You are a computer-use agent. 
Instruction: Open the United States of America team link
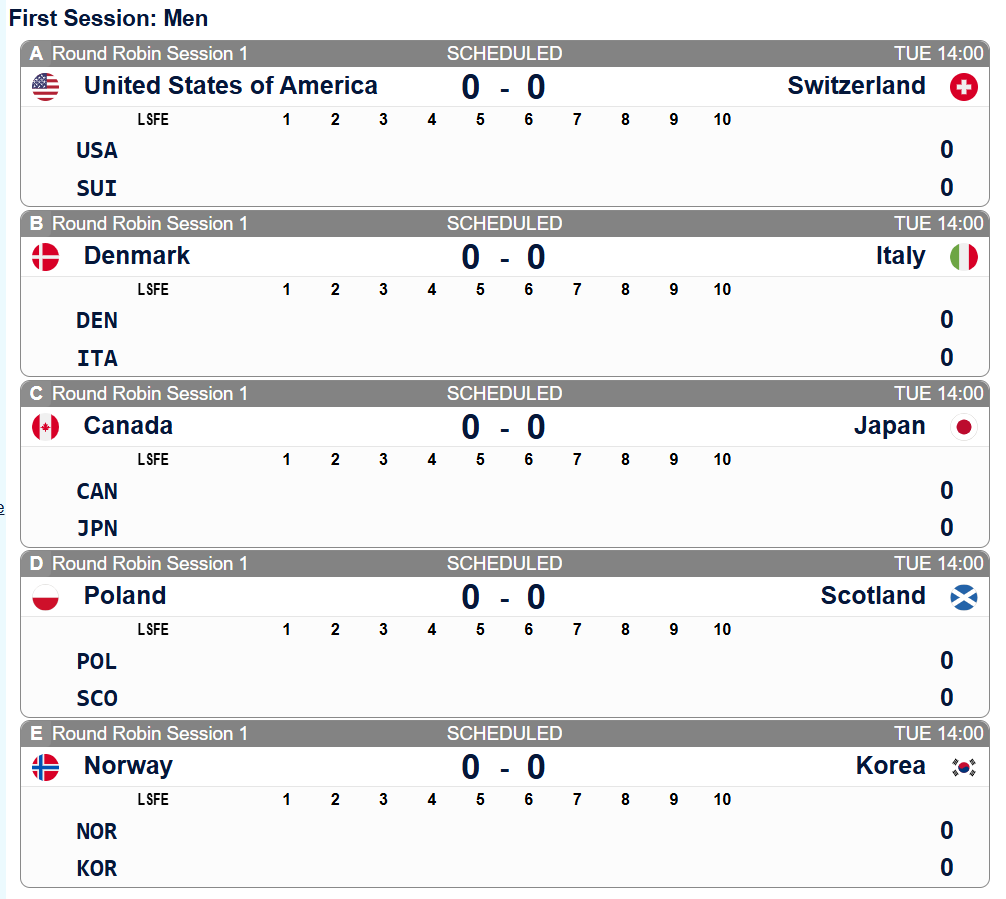pyautogui.click(x=230, y=86)
